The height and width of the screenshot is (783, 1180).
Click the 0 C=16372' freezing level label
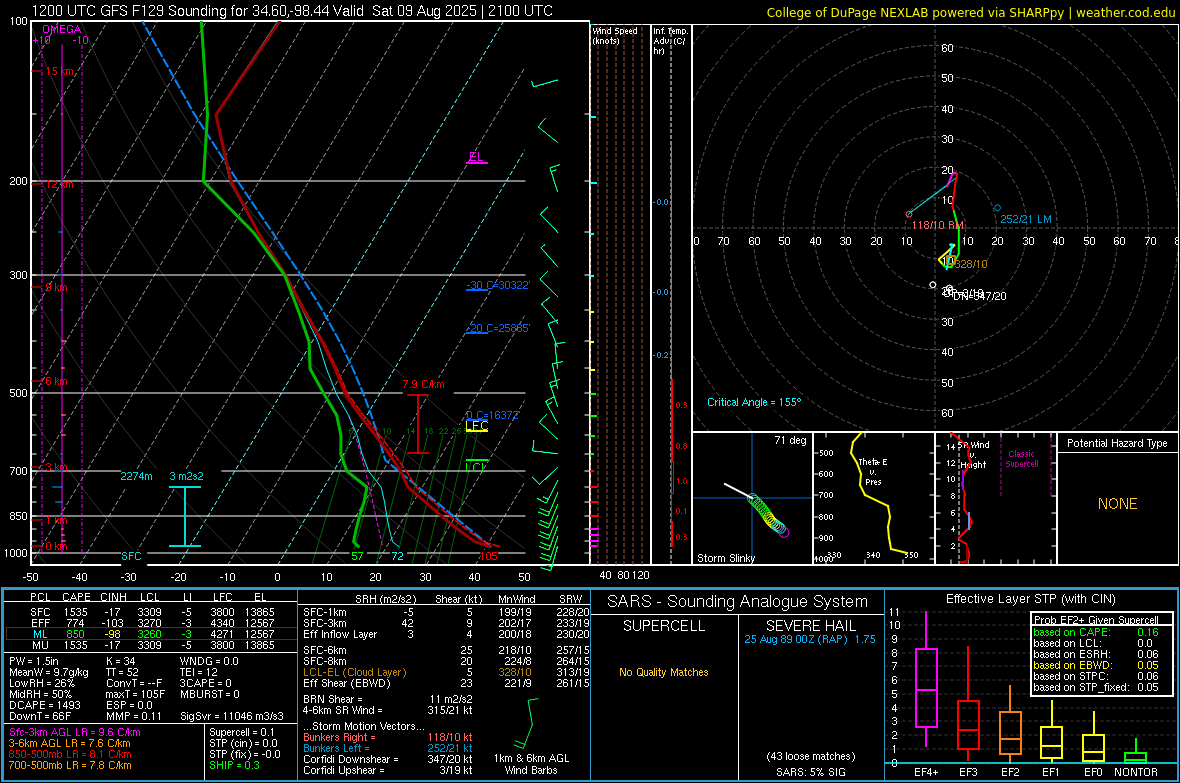[x=493, y=416]
